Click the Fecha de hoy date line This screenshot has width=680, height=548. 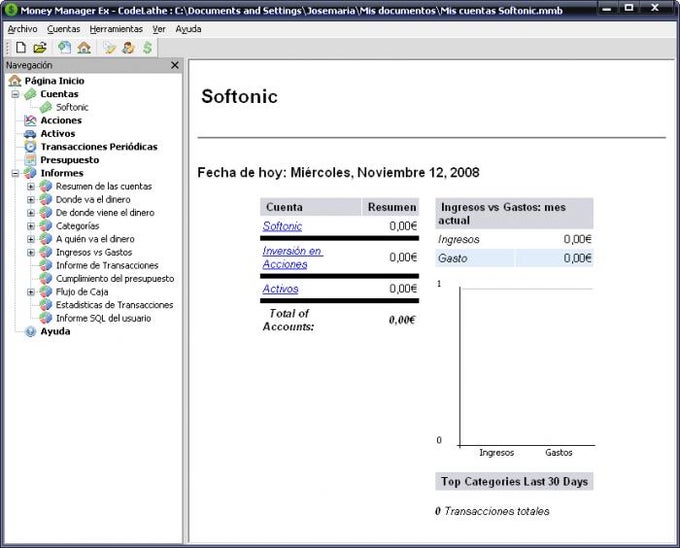(338, 173)
